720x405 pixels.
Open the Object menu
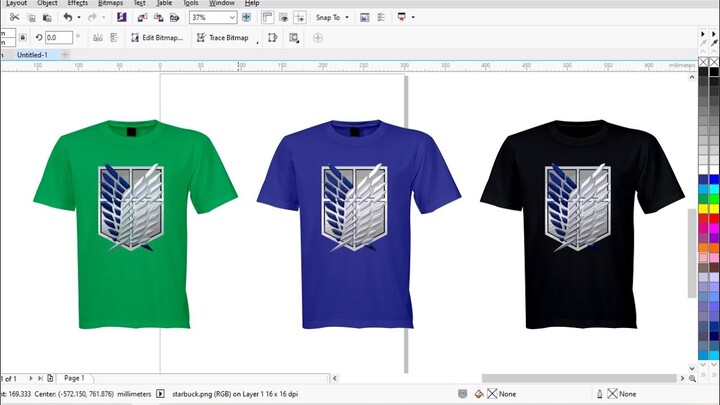[47, 3]
